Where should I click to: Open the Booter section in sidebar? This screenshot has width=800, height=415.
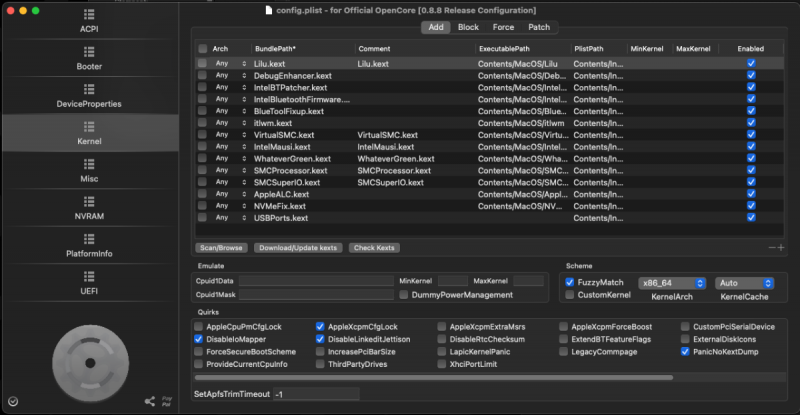point(89,58)
